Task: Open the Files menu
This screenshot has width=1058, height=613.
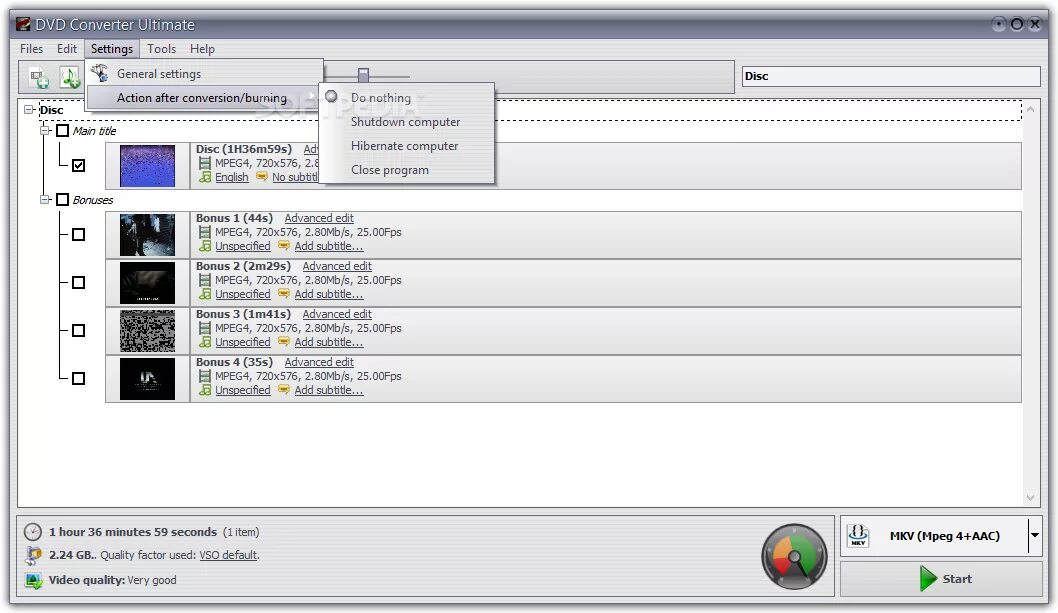Action: click(31, 49)
